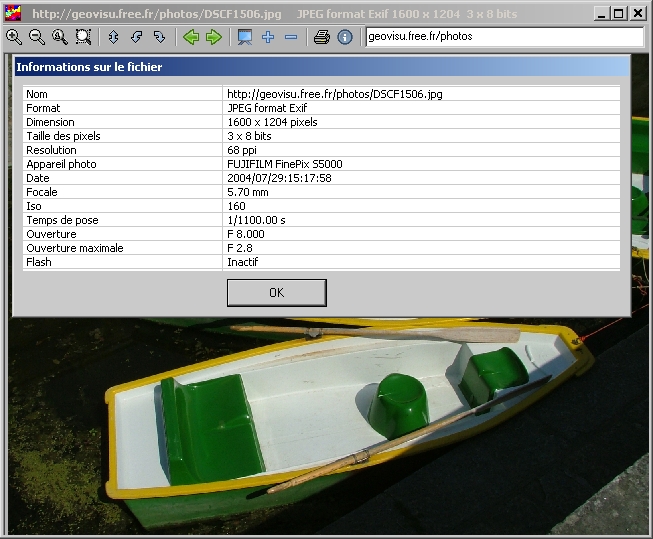This screenshot has height=539, width=653.
Task: Rotate image clockwise with the right curved arrow
Action: (160, 37)
